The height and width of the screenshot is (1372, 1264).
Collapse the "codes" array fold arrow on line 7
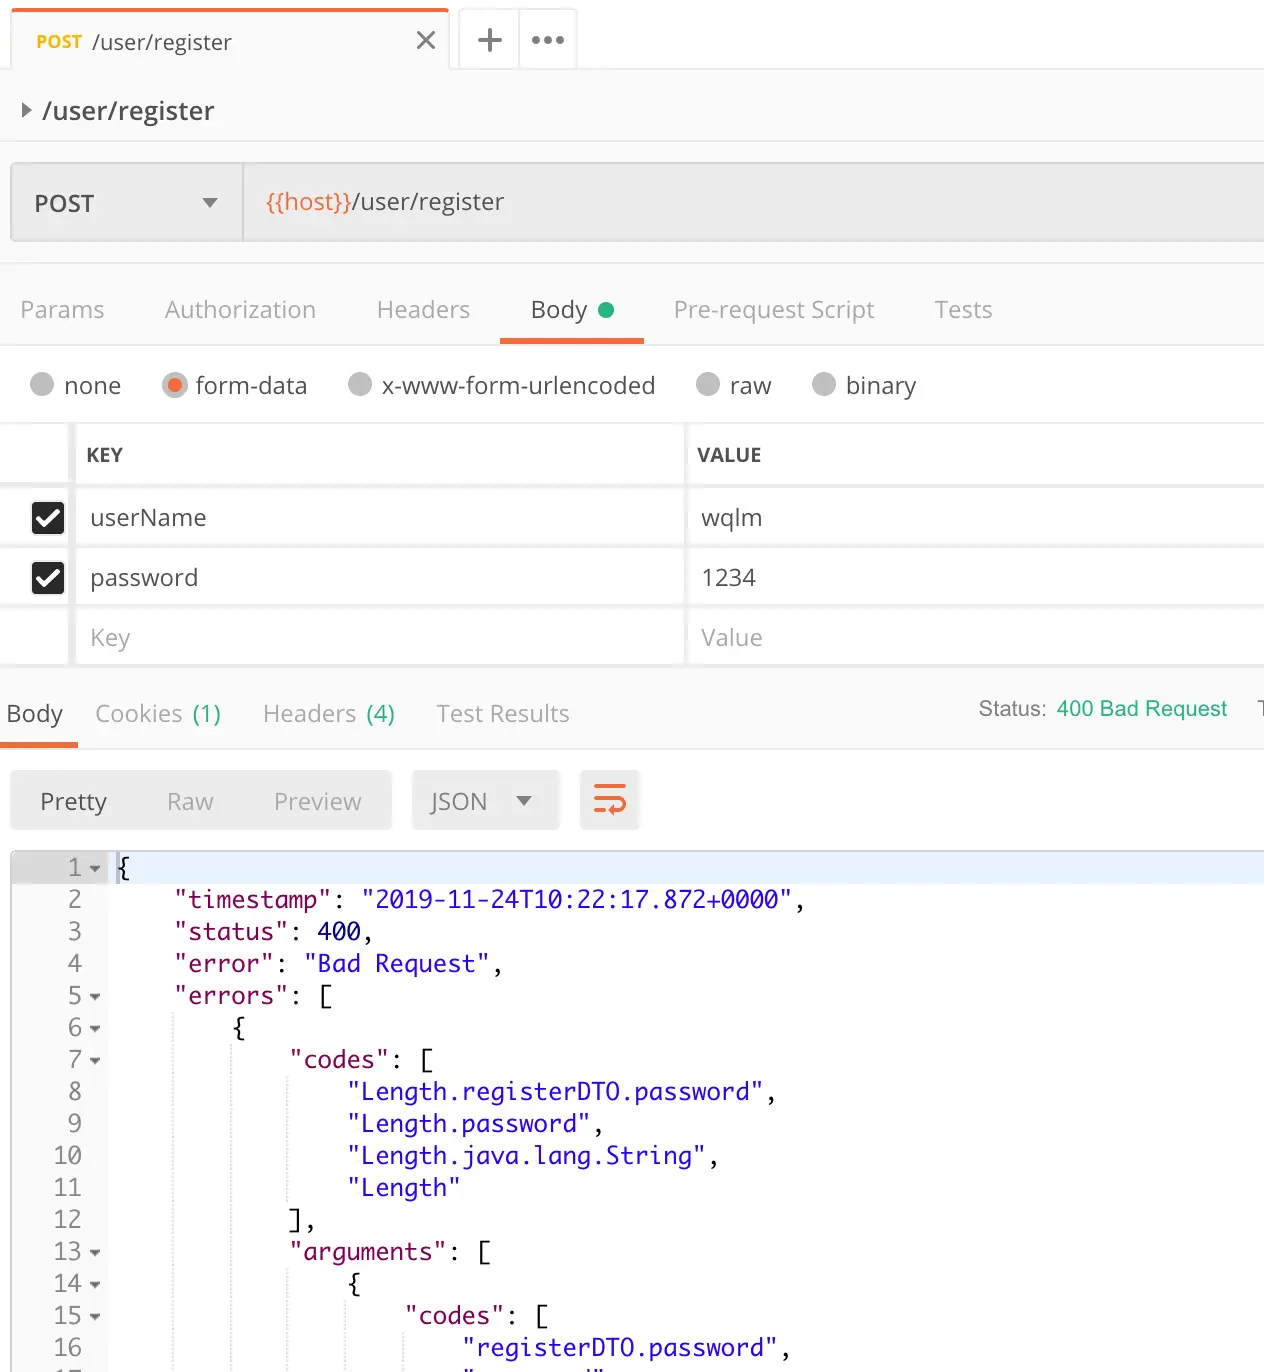pos(95,1060)
